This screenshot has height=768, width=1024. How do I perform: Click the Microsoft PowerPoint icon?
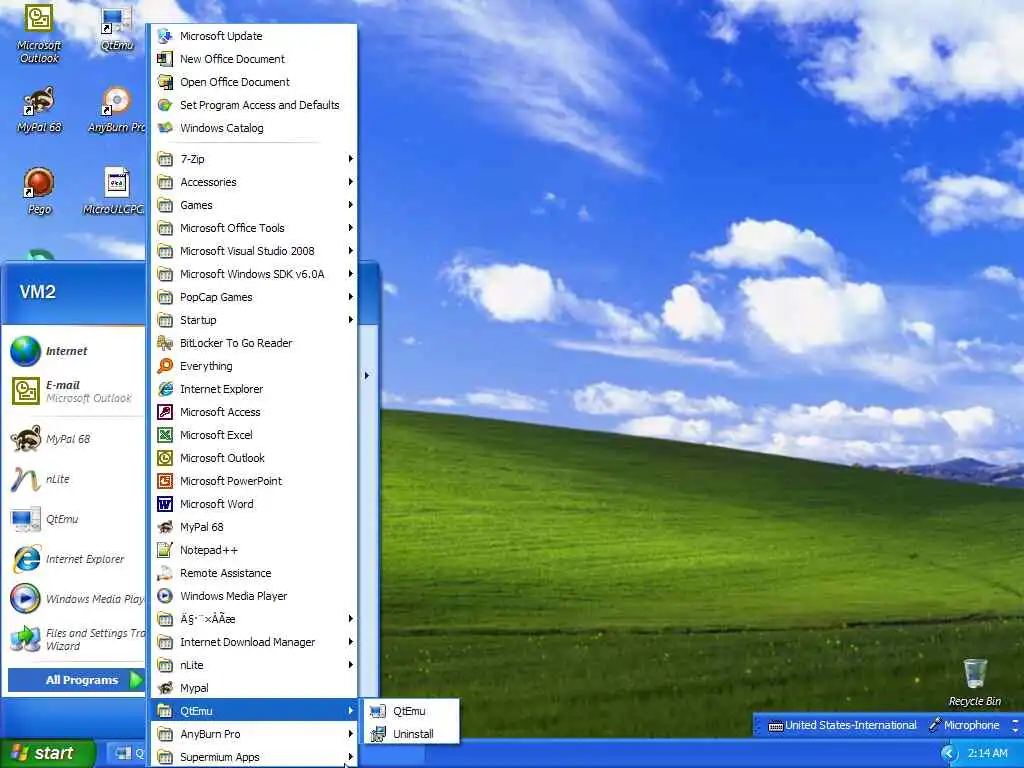165,481
